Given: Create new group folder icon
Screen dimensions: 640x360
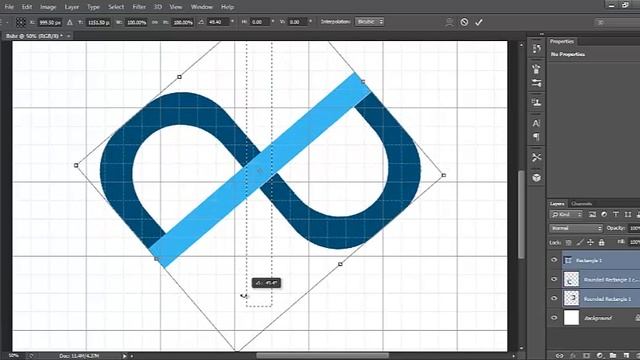Looking at the screenshot, I should (613, 356).
